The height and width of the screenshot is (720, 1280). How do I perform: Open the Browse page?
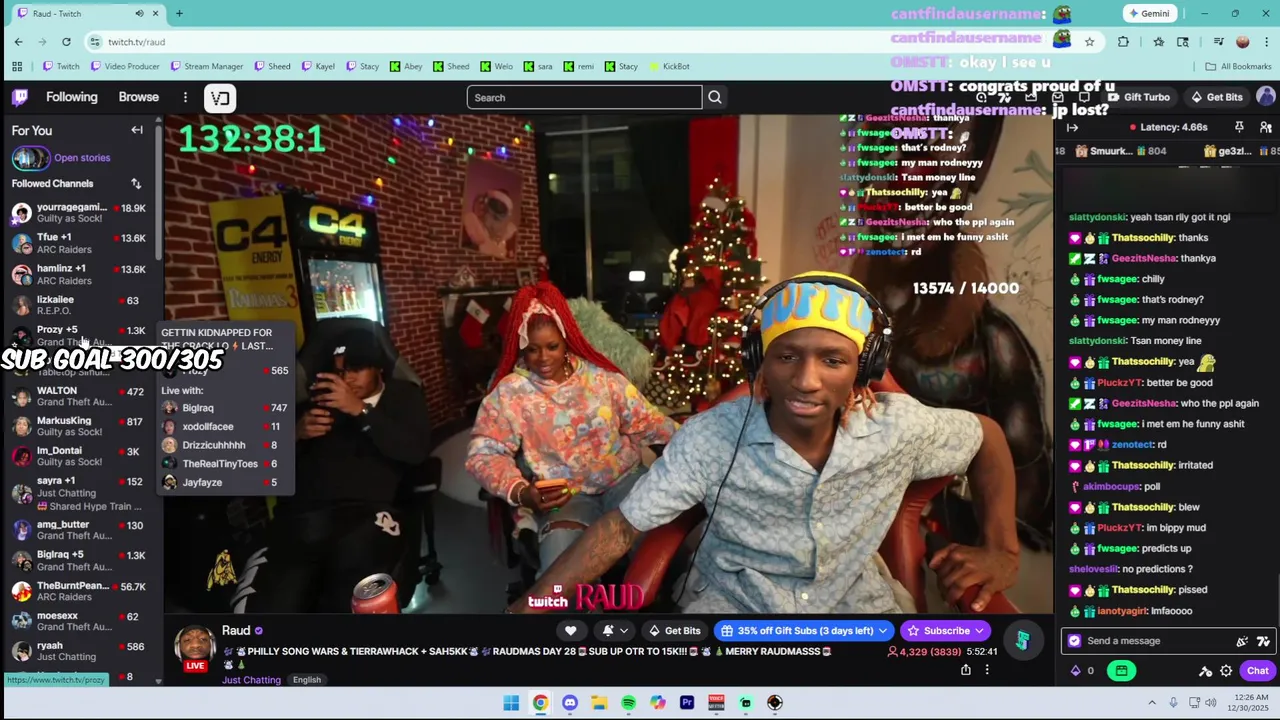[x=139, y=97]
